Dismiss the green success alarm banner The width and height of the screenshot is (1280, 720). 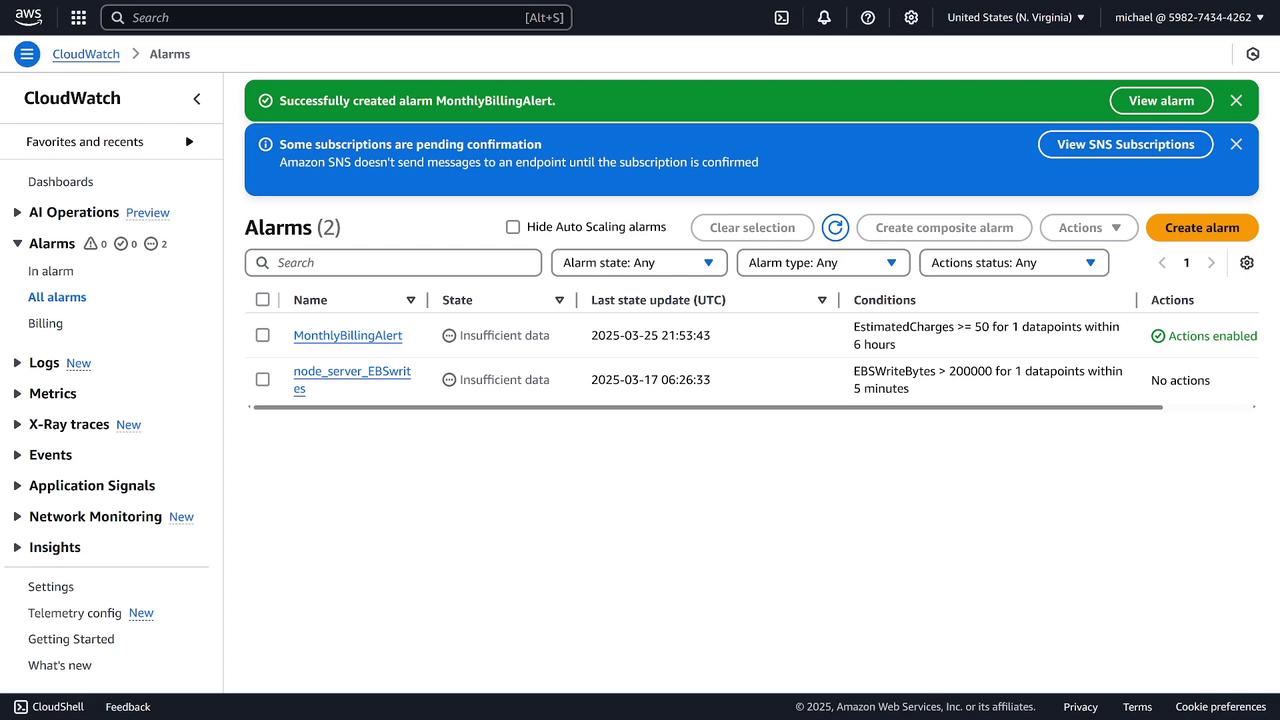[x=1236, y=101]
